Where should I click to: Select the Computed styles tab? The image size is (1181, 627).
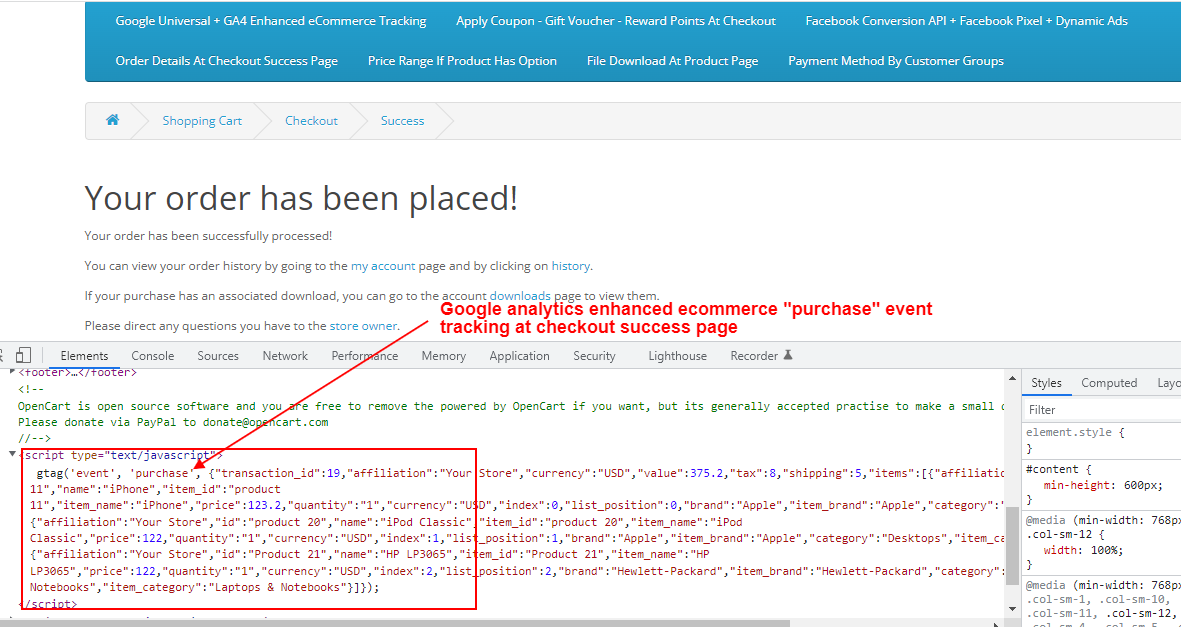1109,383
